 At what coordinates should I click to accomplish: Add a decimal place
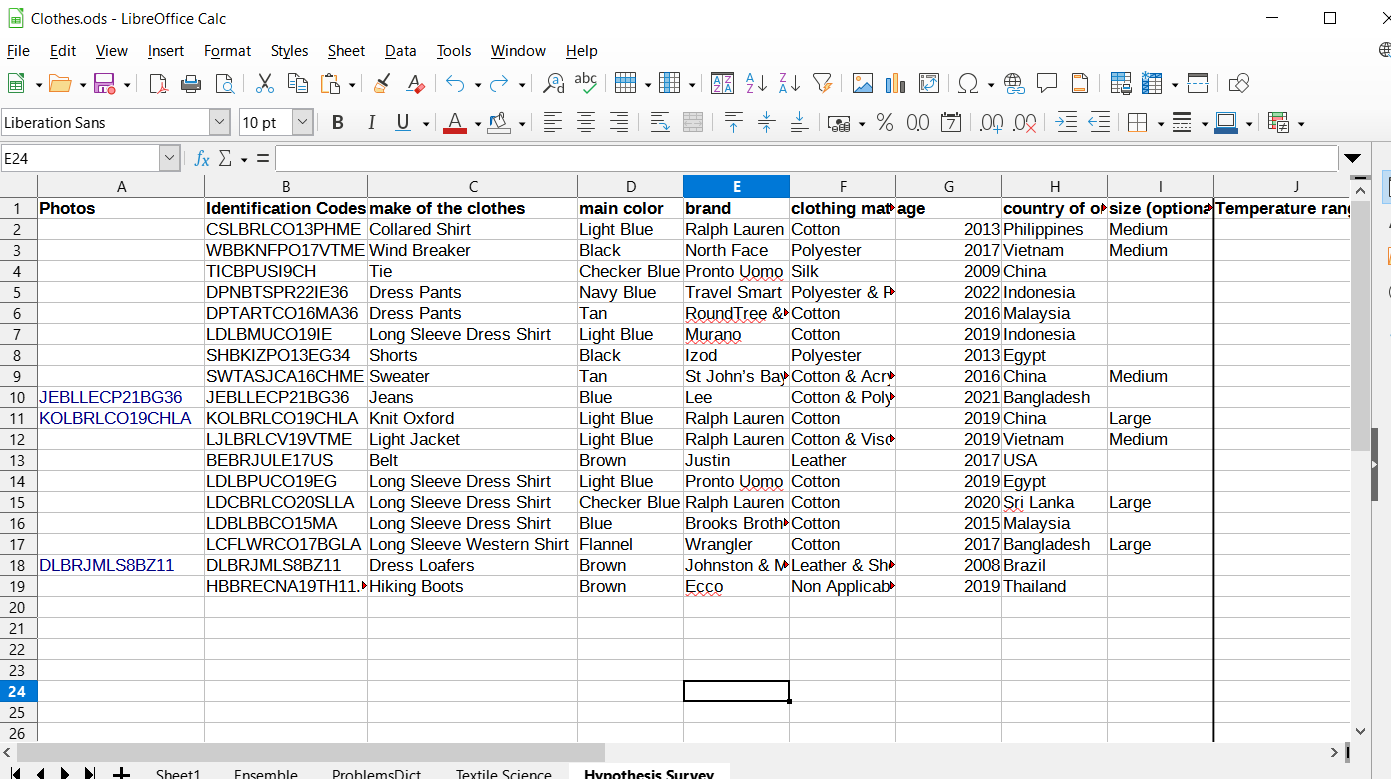[991, 122]
